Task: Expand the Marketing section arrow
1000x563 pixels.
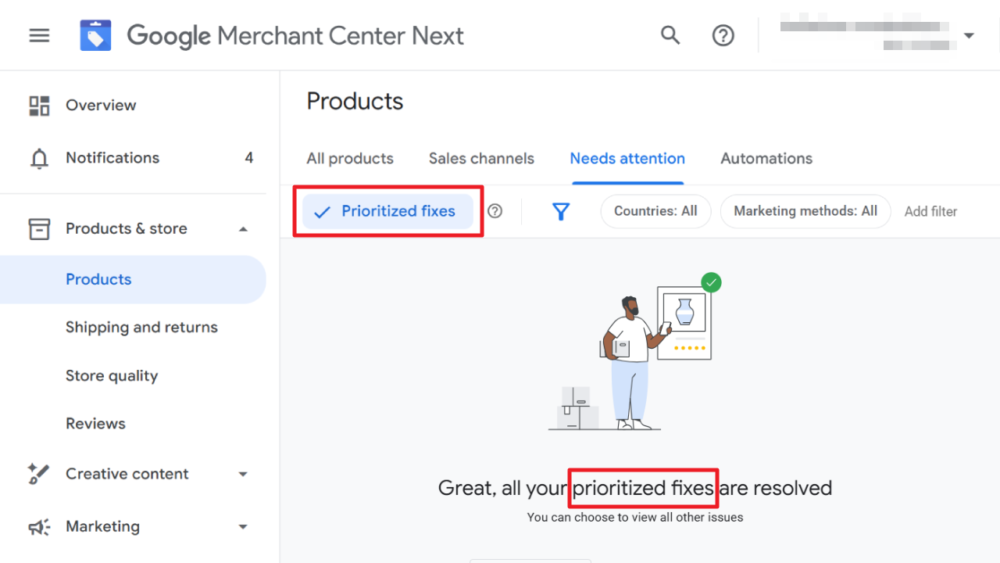Action: click(x=243, y=527)
